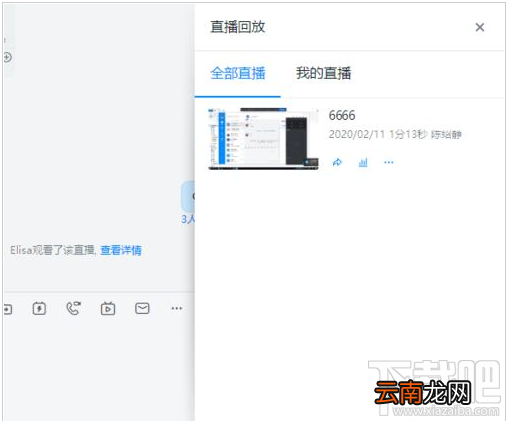Screen dimensions: 508x421
Task: Show more chat toolbar options (ellipsis)
Action: coord(177,308)
